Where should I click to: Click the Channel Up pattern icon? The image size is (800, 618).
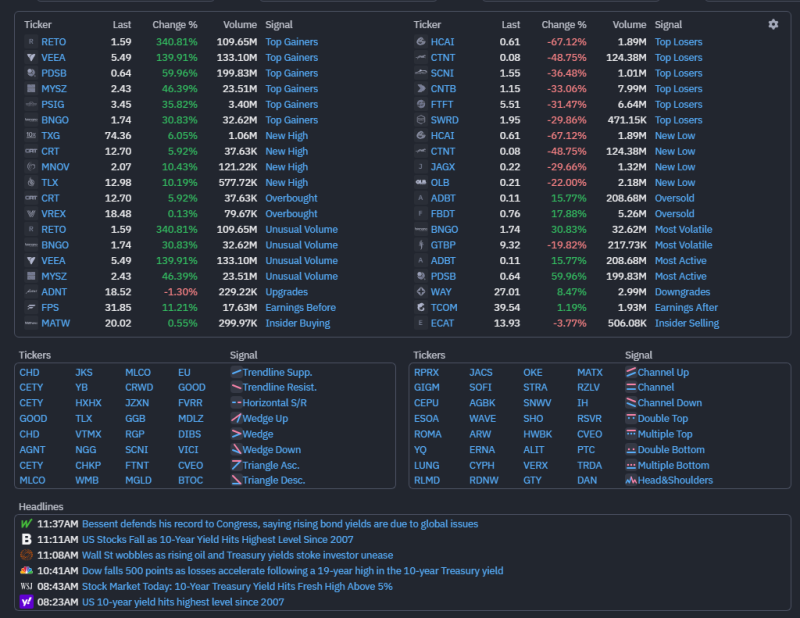(631, 372)
